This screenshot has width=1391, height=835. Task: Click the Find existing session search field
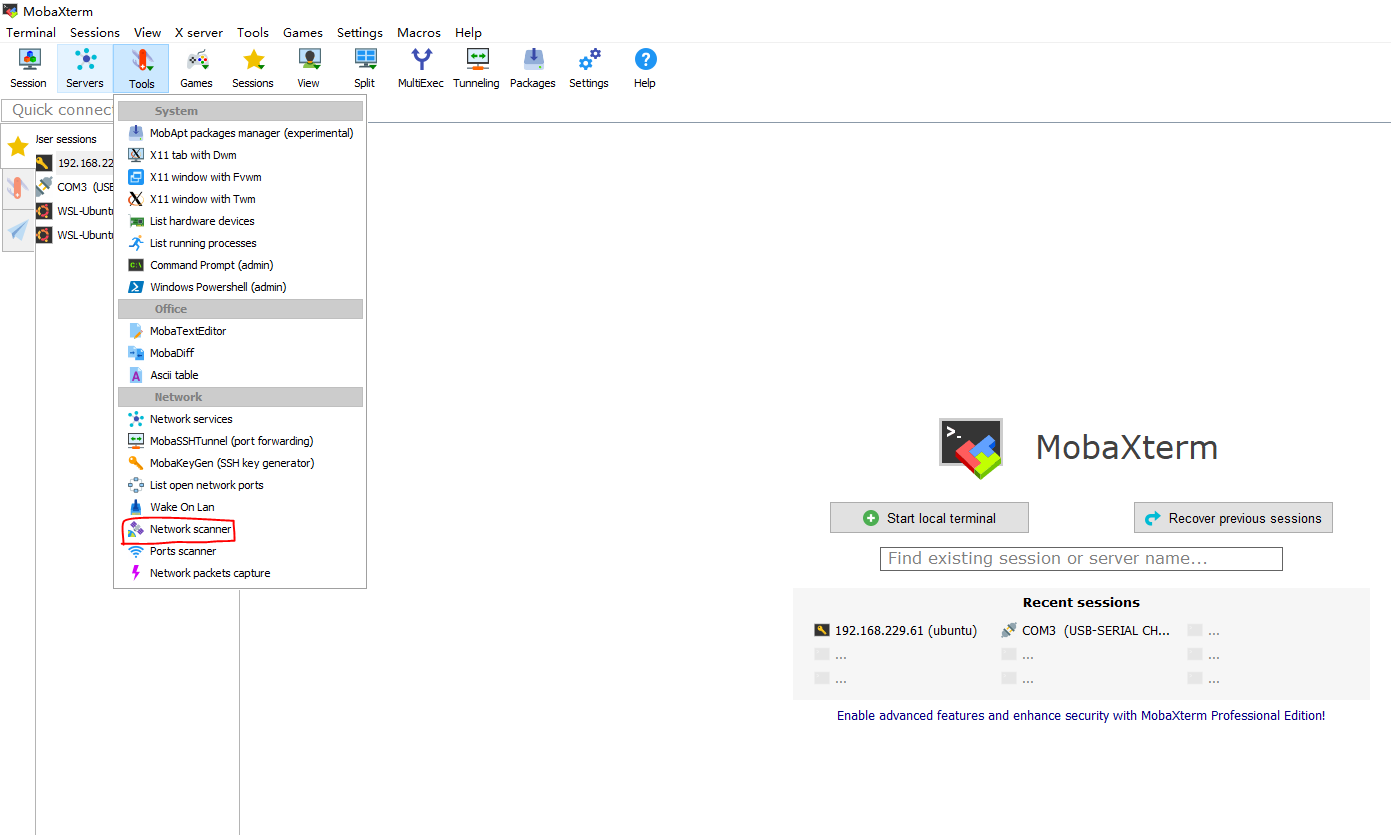point(1081,559)
